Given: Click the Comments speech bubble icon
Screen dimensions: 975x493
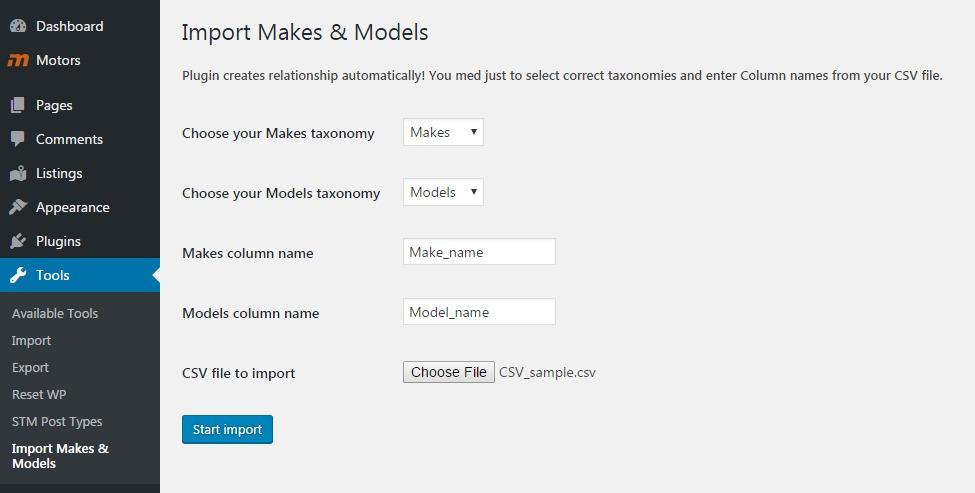Looking at the screenshot, I should point(18,139).
